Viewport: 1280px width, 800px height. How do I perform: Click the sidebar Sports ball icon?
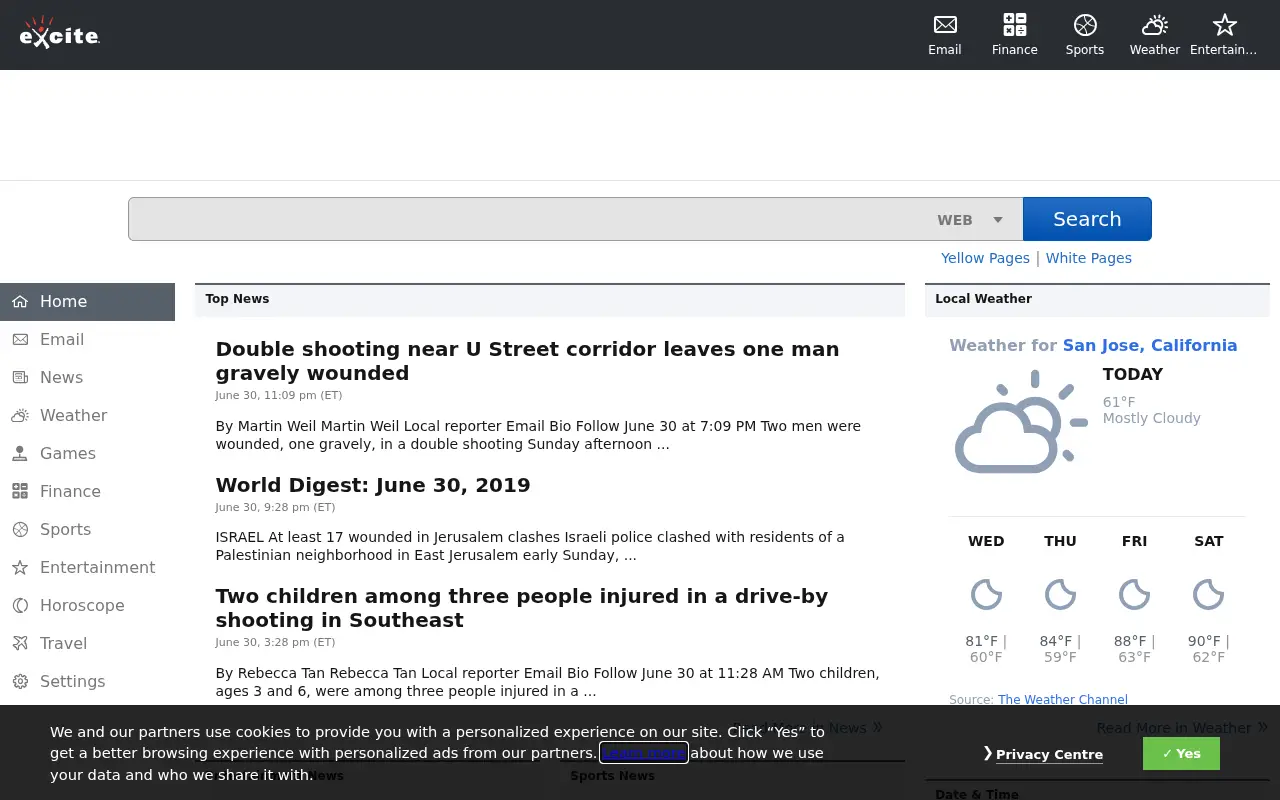pos(20,529)
